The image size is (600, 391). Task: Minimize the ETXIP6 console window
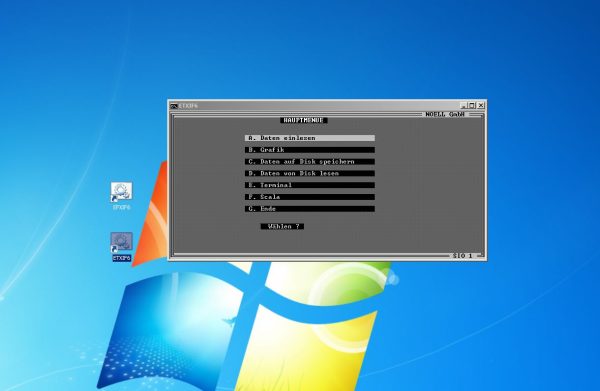(463, 106)
